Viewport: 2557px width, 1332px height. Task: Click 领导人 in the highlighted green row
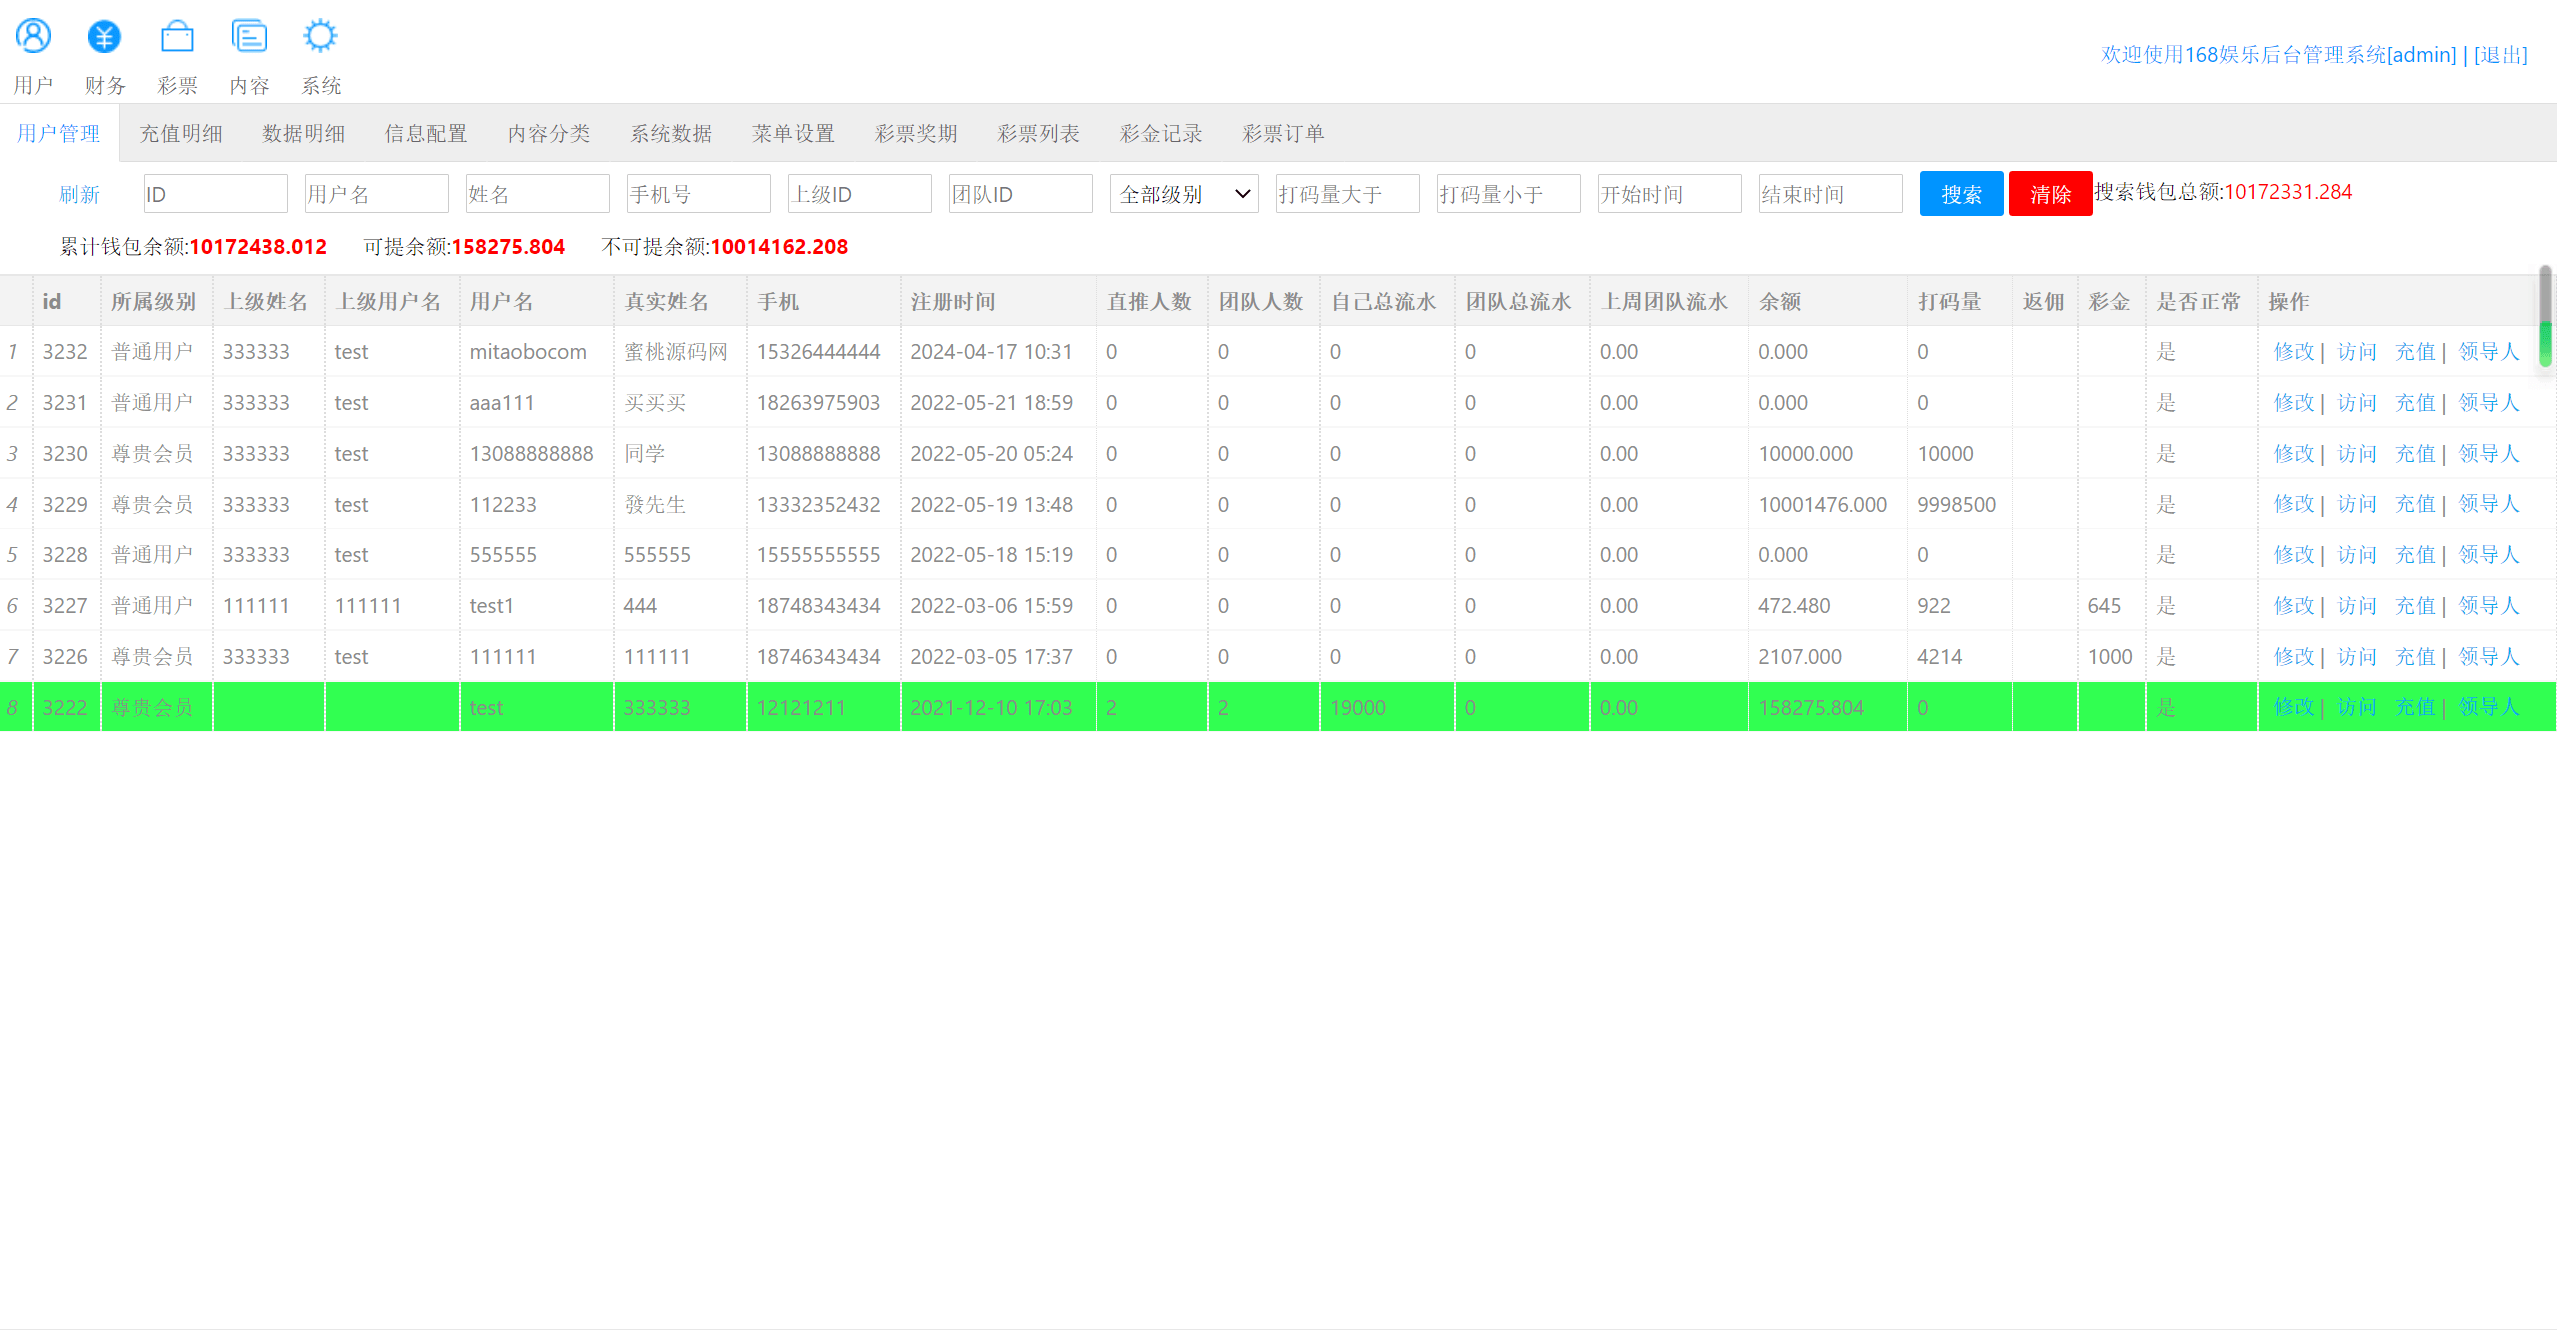pyautogui.click(x=2488, y=707)
